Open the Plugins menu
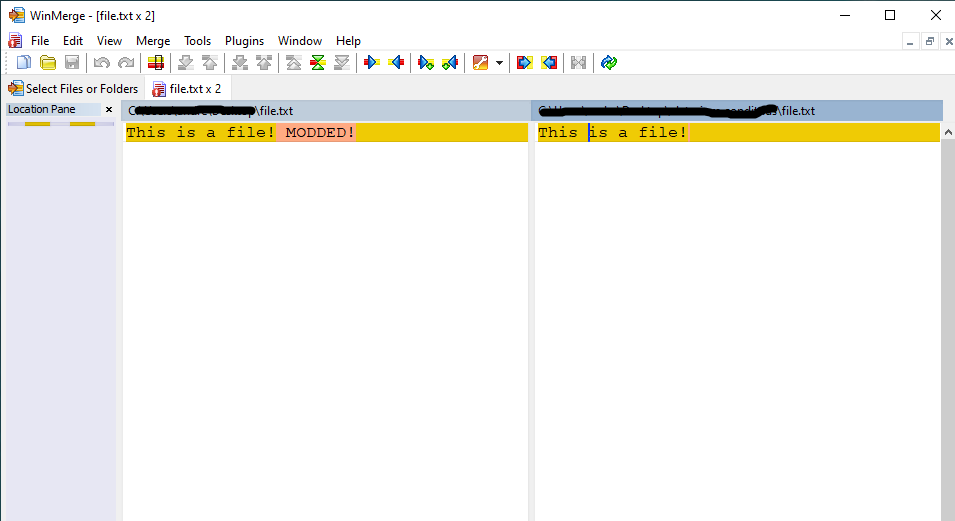This screenshot has height=521, width=955. 244,41
